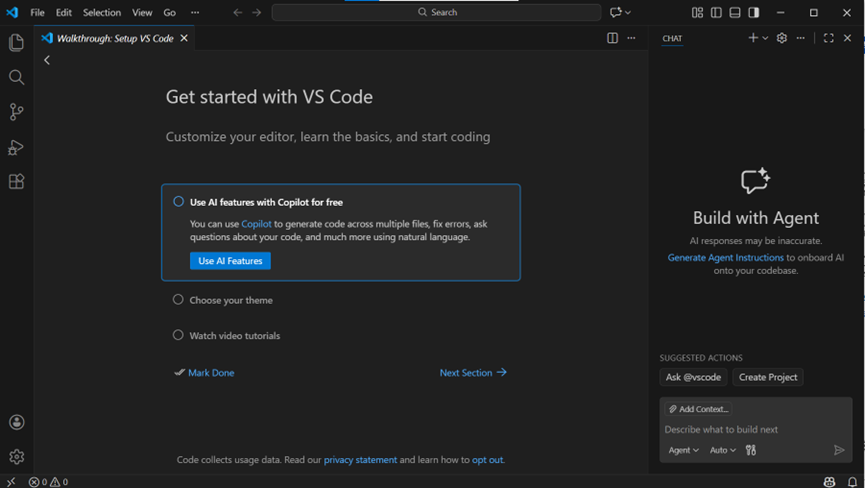Send the chat message arrow
865x488 pixels.
tap(839, 450)
